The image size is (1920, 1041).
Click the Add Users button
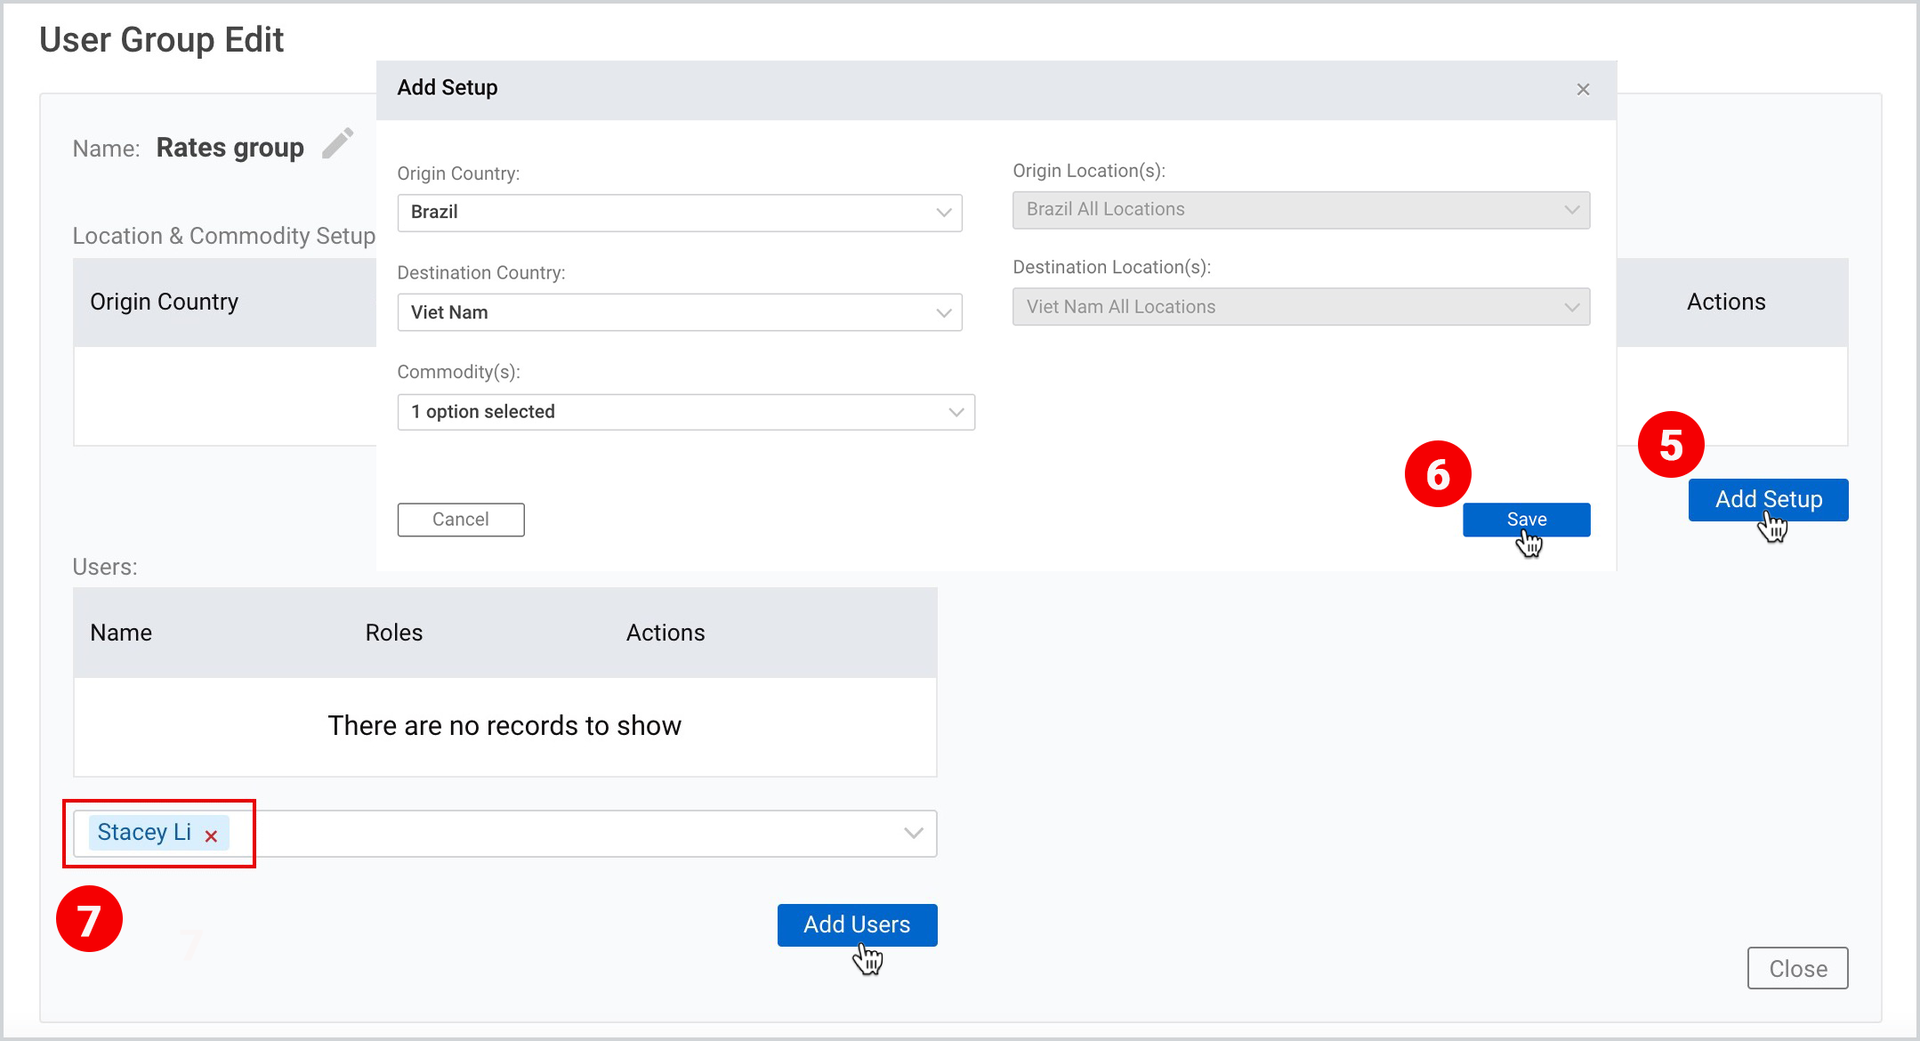857,925
